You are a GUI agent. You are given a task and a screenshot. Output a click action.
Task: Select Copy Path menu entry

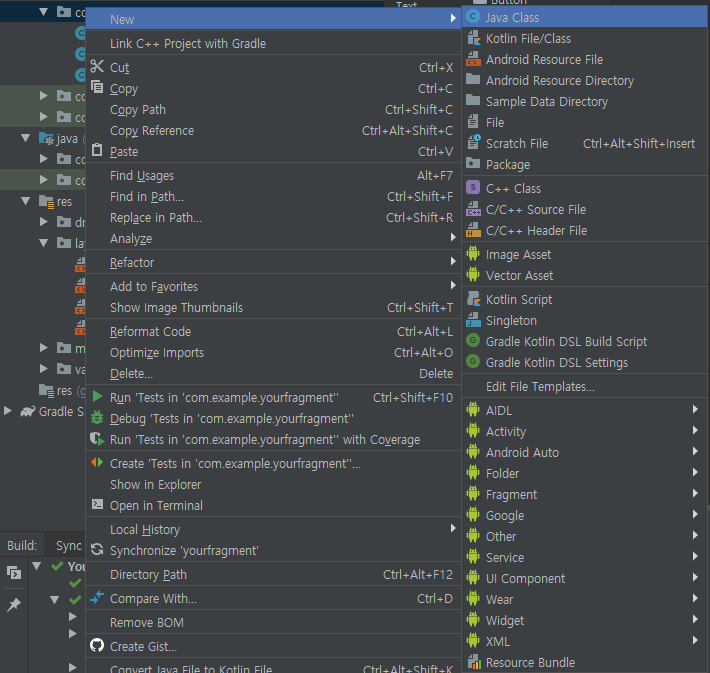[x=273, y=110]
